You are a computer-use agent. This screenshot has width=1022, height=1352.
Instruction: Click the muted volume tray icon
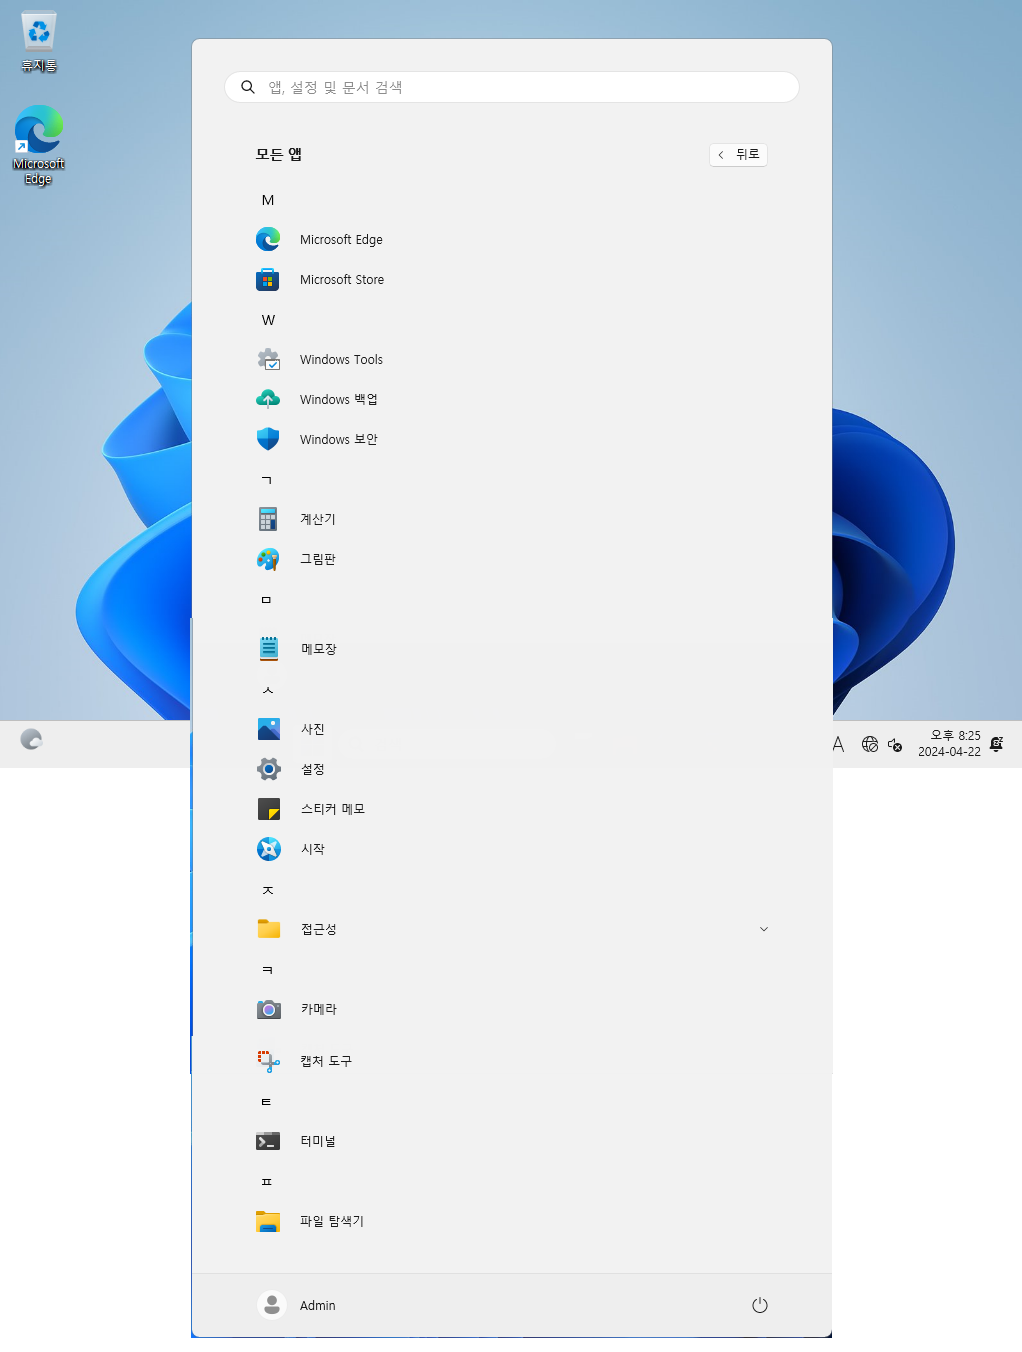[895, 744]
